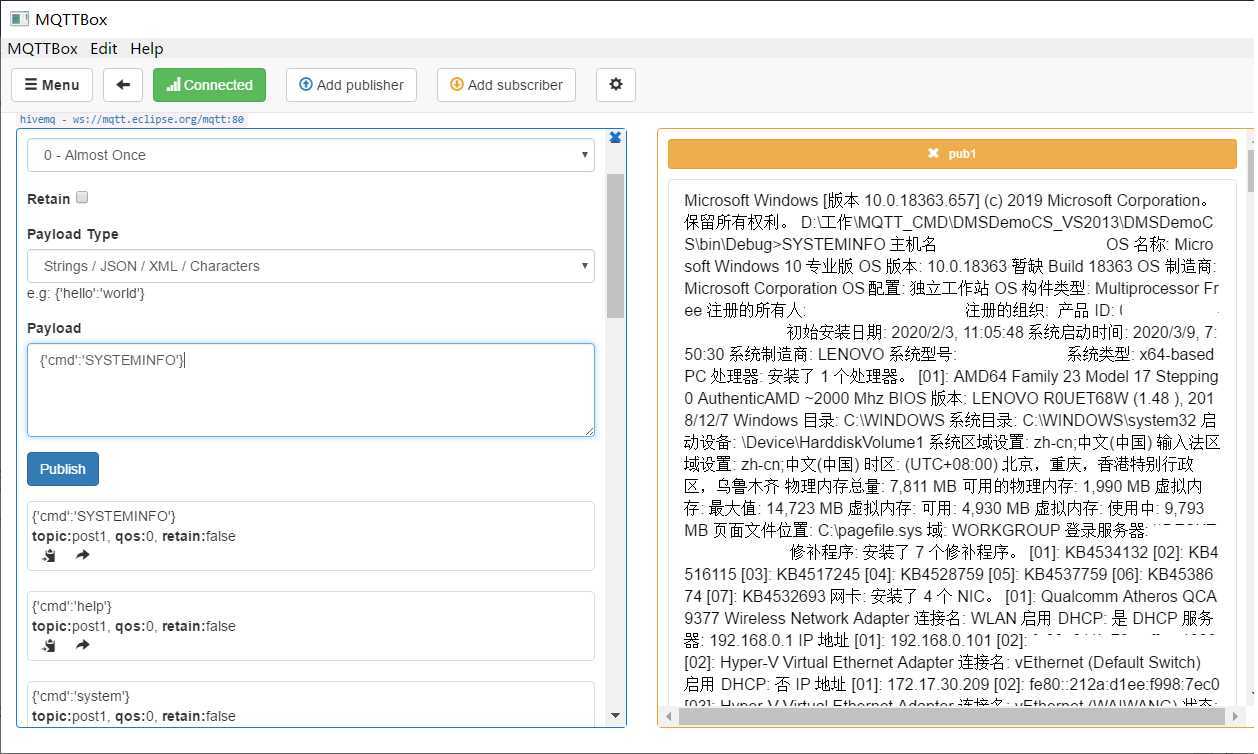Image resolution: width=1258 pixels, height=754 pixels.
Task: Open the QoS dropdown showing 0 - Almost Once
Action: (x=311, y=155)
